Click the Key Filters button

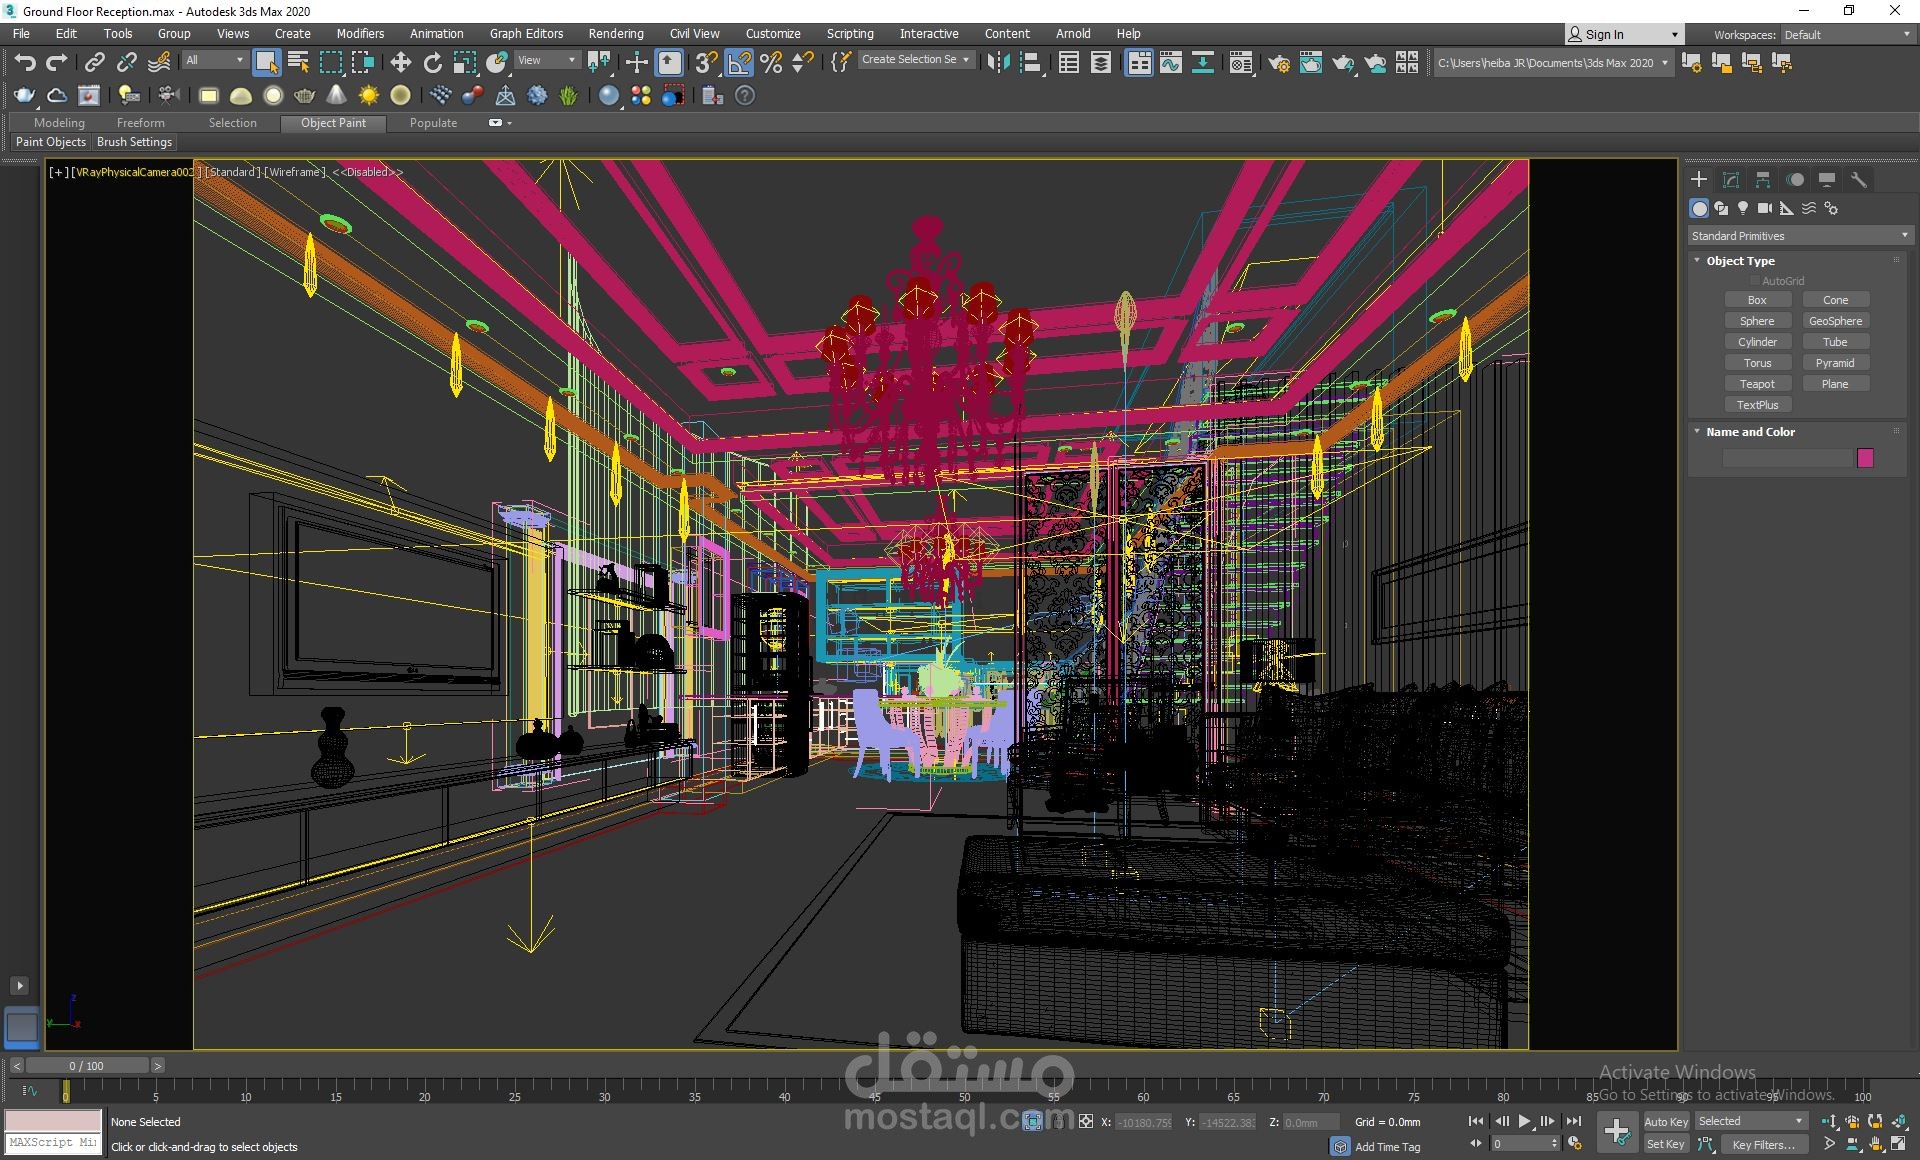point(1763,1144)
